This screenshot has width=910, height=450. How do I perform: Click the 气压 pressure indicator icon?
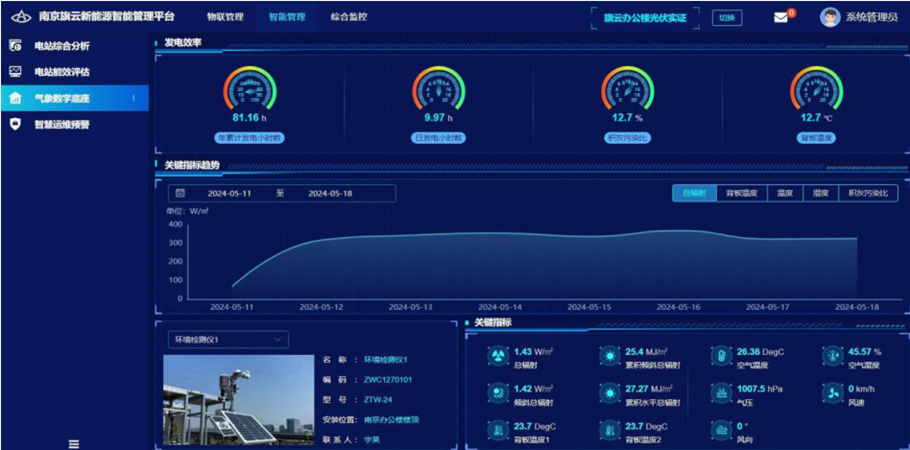721,392
